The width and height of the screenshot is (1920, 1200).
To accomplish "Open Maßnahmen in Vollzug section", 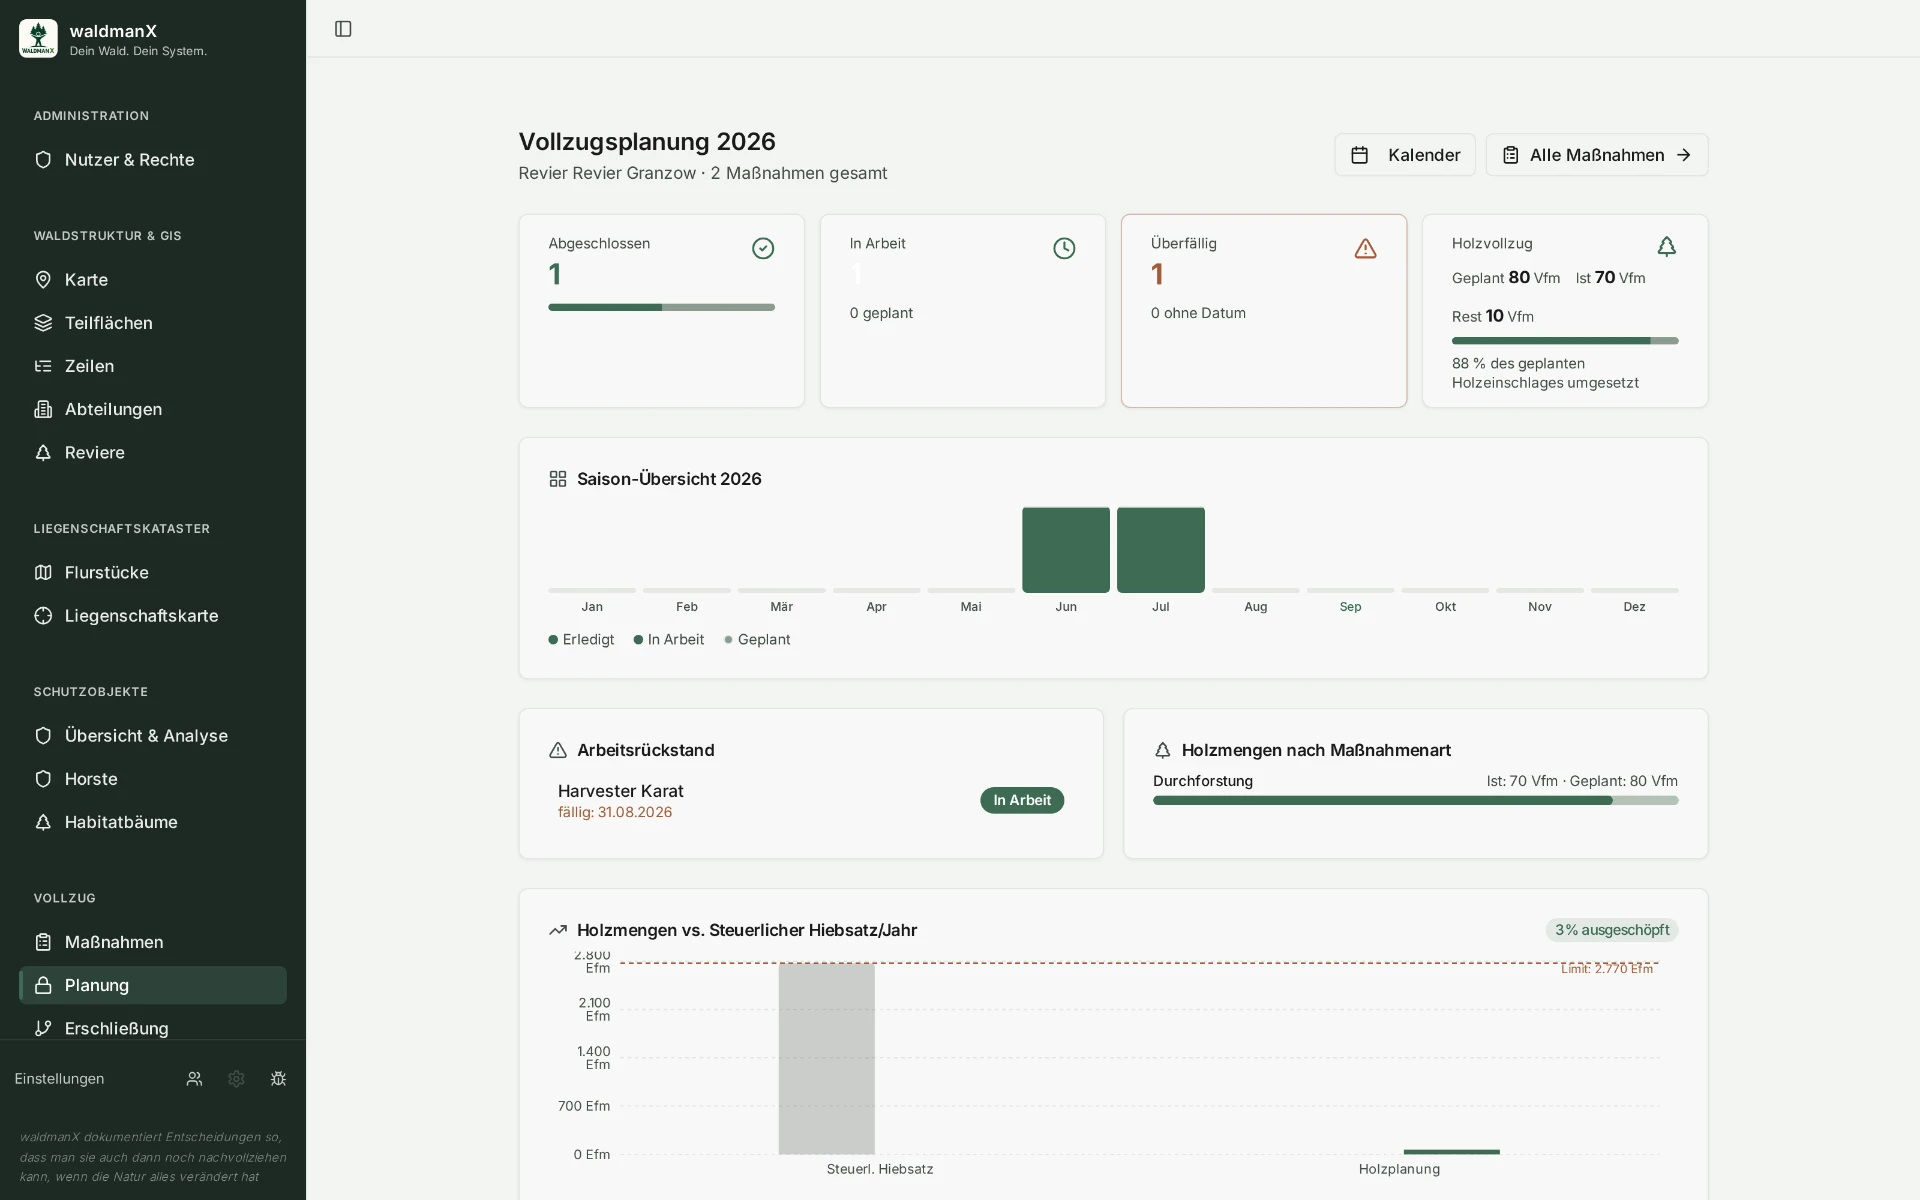I will 153,942.
